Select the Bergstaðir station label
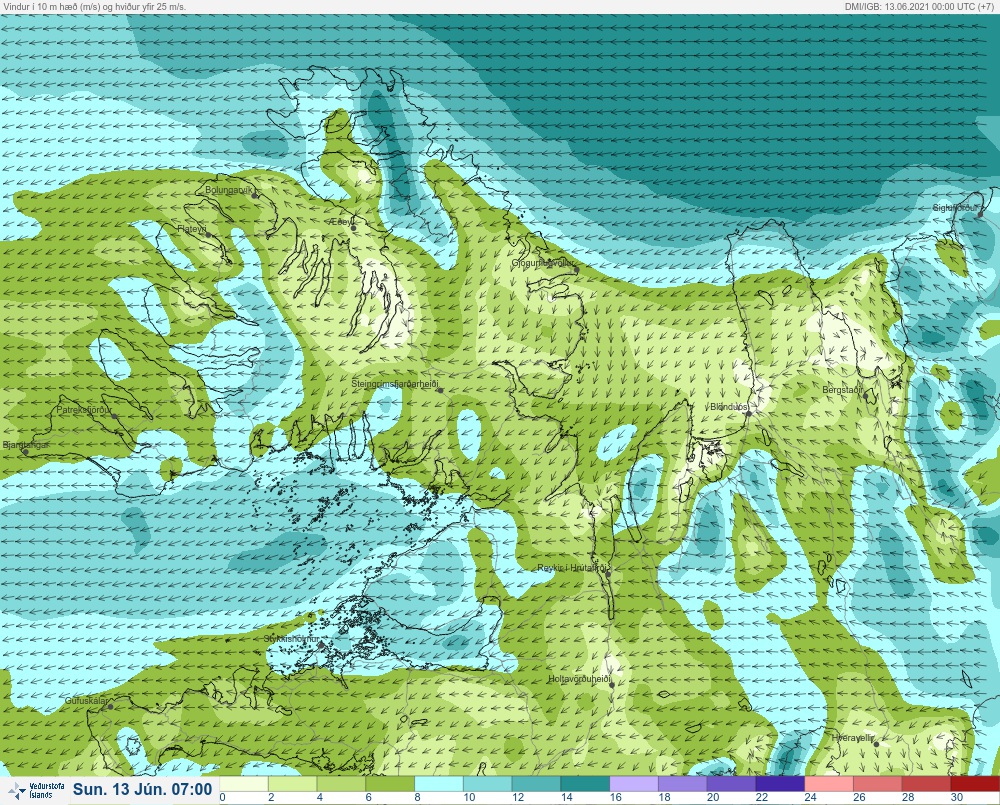The width and height of the screenshot is (1000, 805). tap(842, 390)
